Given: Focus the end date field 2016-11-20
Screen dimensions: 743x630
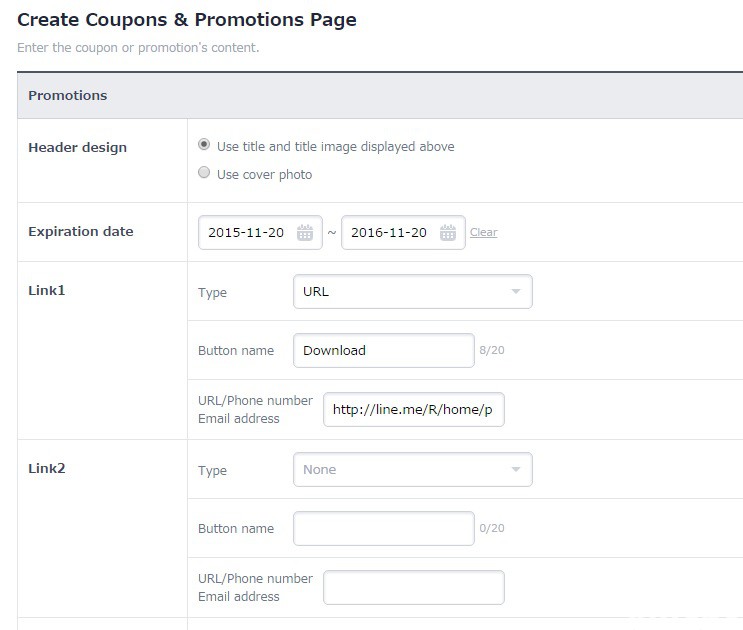Looking at the screenshot, I should (403, 232).
